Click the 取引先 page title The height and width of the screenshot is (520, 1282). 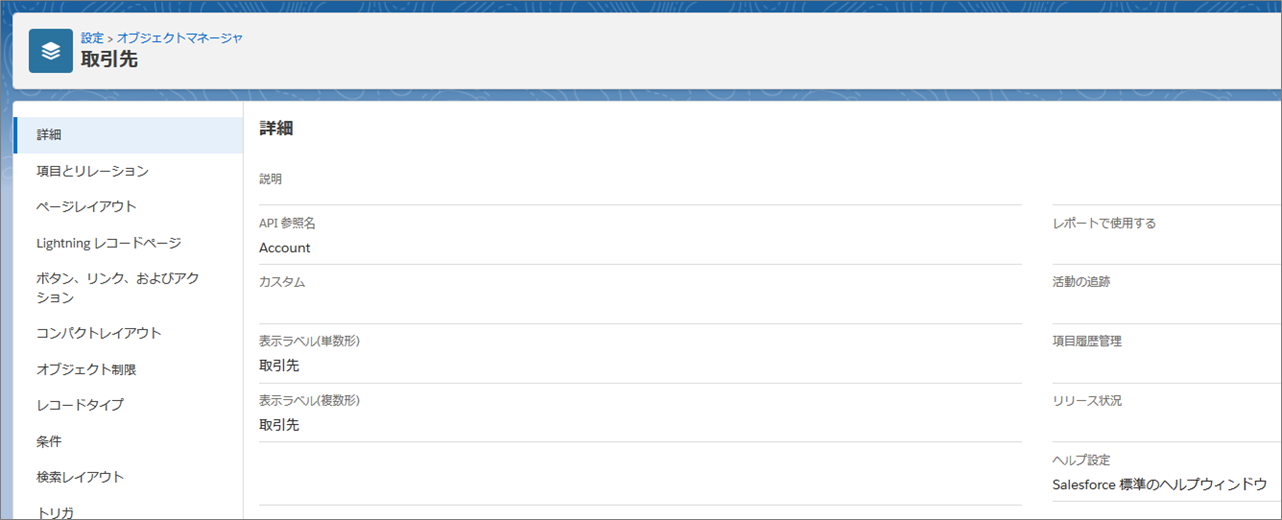point(109,60)
